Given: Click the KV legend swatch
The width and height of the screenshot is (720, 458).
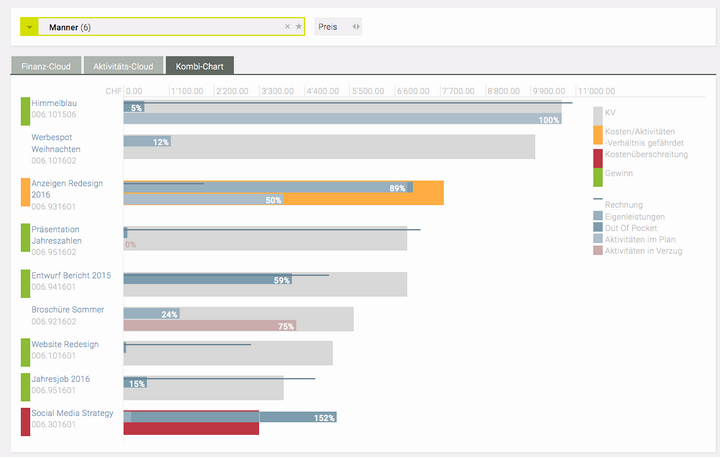Looking at the screenshot, I should (x=598, y=116).
